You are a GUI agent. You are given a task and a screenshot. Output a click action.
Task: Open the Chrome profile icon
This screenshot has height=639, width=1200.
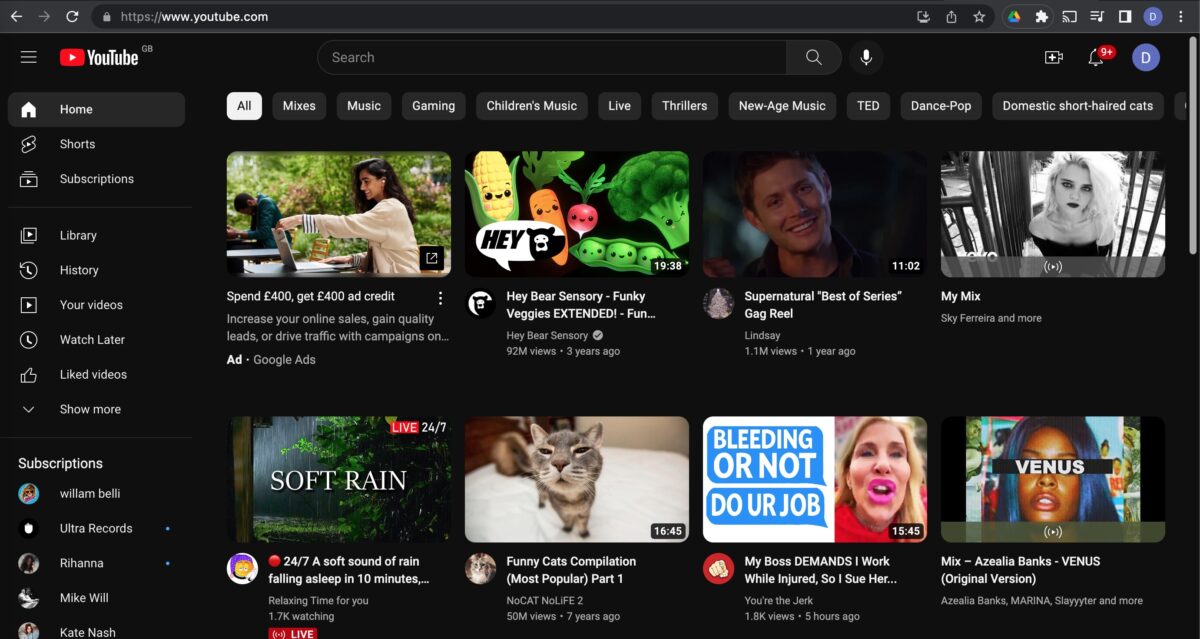(x=1153, y=16)
